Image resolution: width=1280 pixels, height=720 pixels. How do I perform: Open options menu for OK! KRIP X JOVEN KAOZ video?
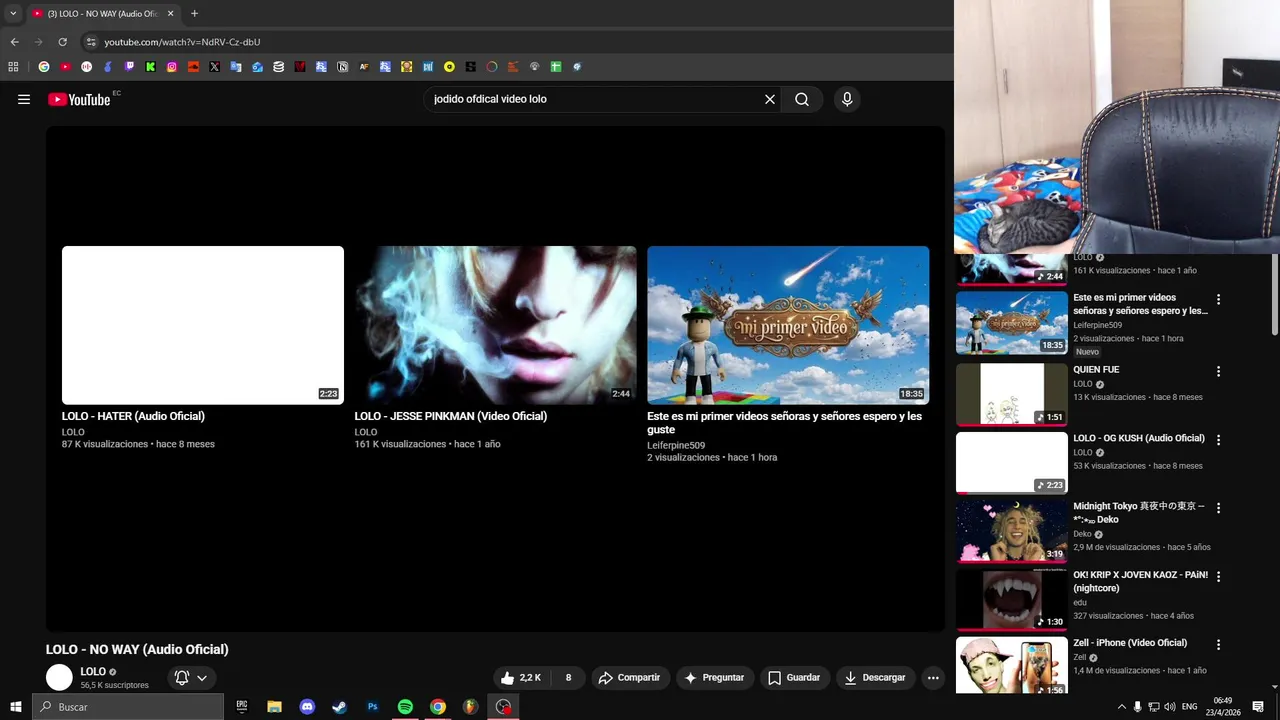tap(1218, 577)
